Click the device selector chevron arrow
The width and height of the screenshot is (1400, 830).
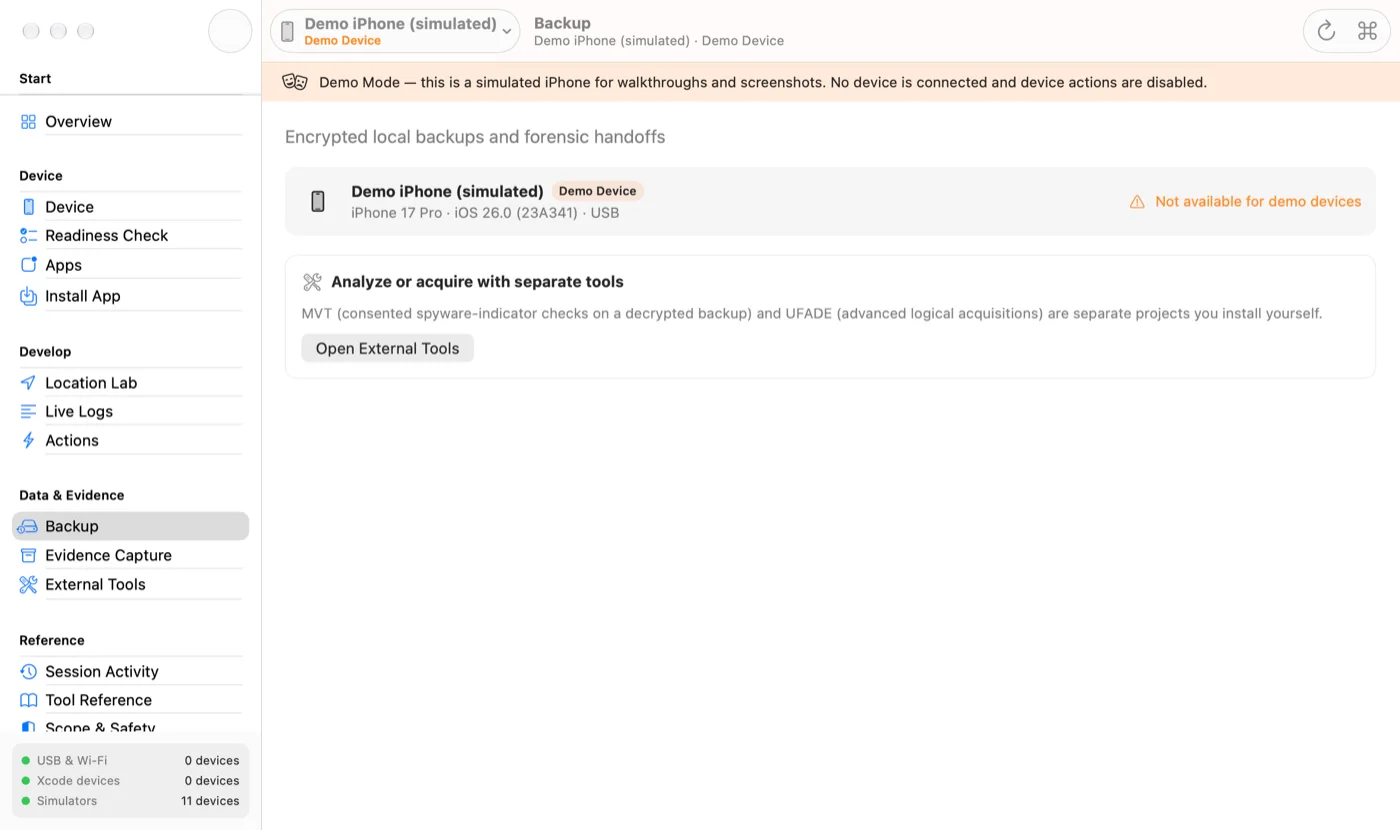507,32
